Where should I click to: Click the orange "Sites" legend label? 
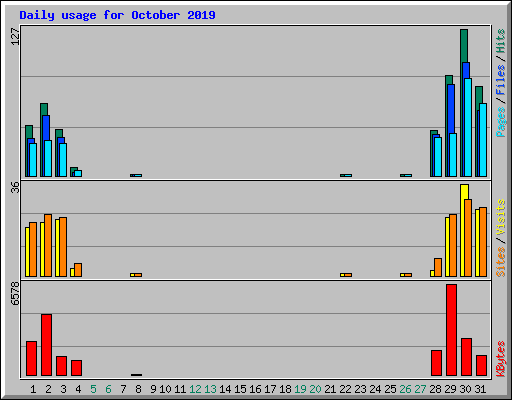click(501, 262)
